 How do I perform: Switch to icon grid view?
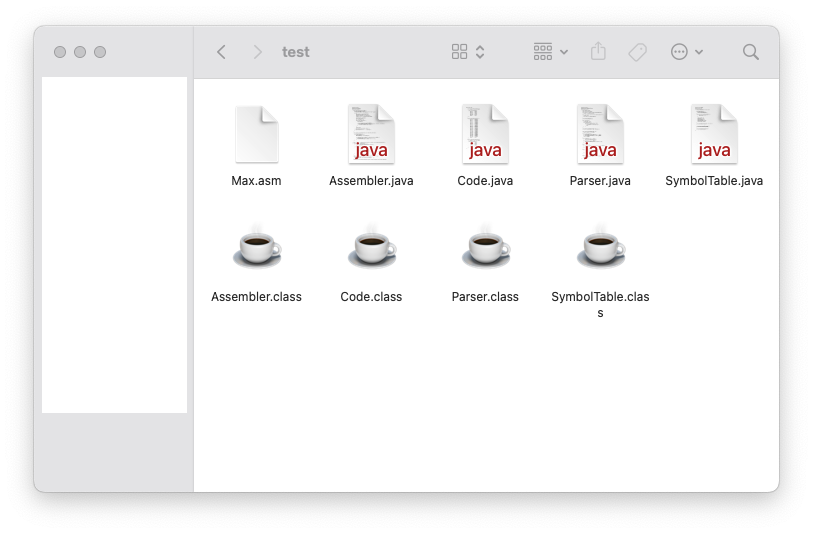(459, 52)
